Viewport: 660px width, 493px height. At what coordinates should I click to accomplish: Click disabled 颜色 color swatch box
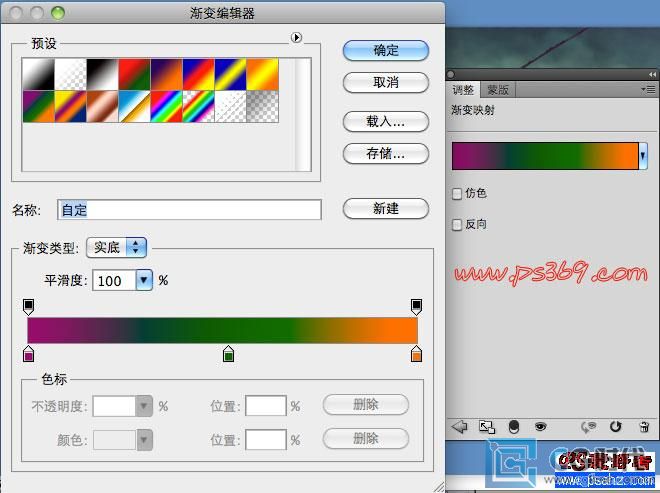(x=114, y=440)
